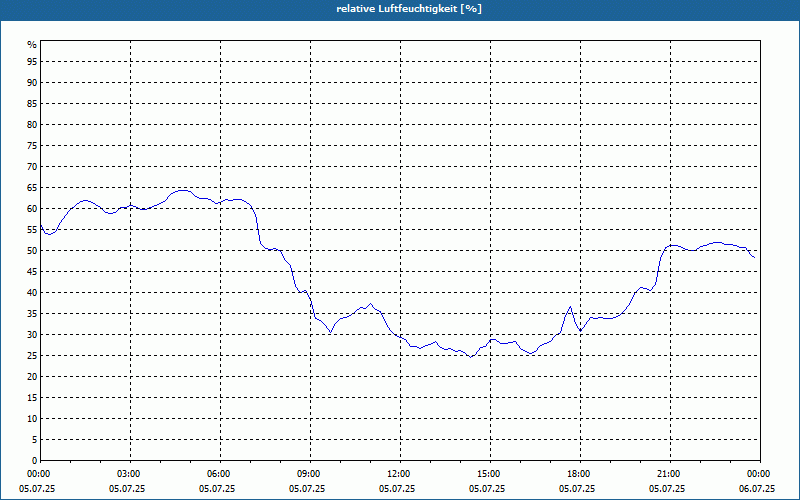Screen dimensions: 800x500
Task: Select the '05.07.25' date under 21:00
Action: 667,489
